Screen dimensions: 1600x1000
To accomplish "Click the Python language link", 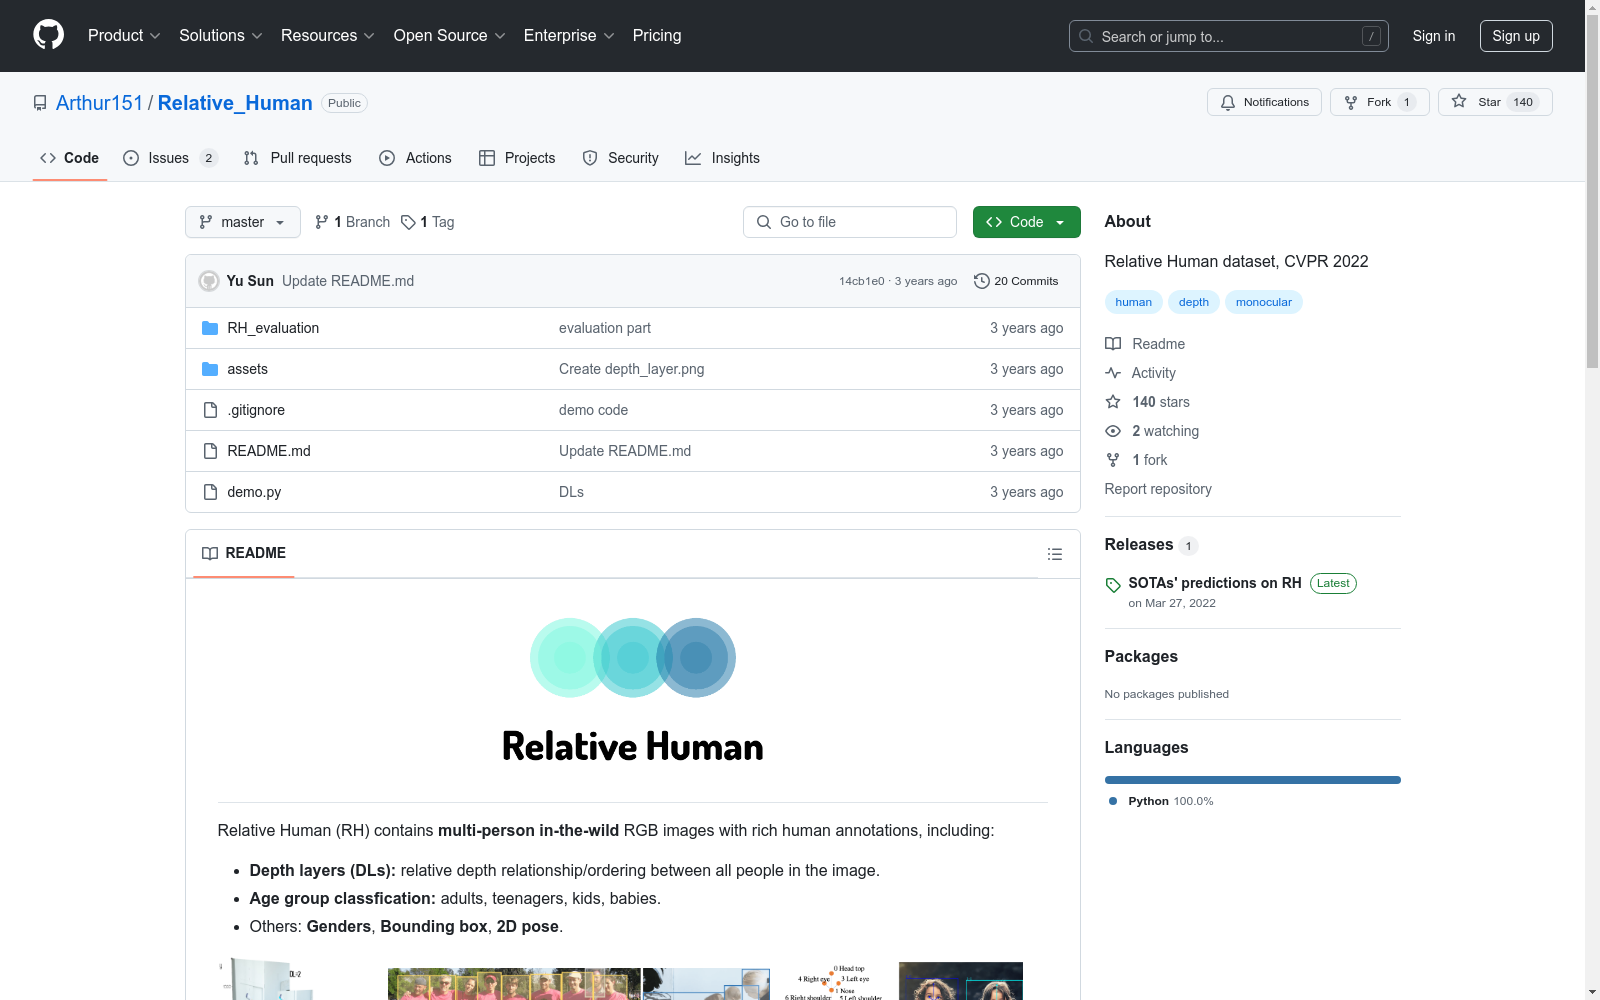I will [1161, 801].
